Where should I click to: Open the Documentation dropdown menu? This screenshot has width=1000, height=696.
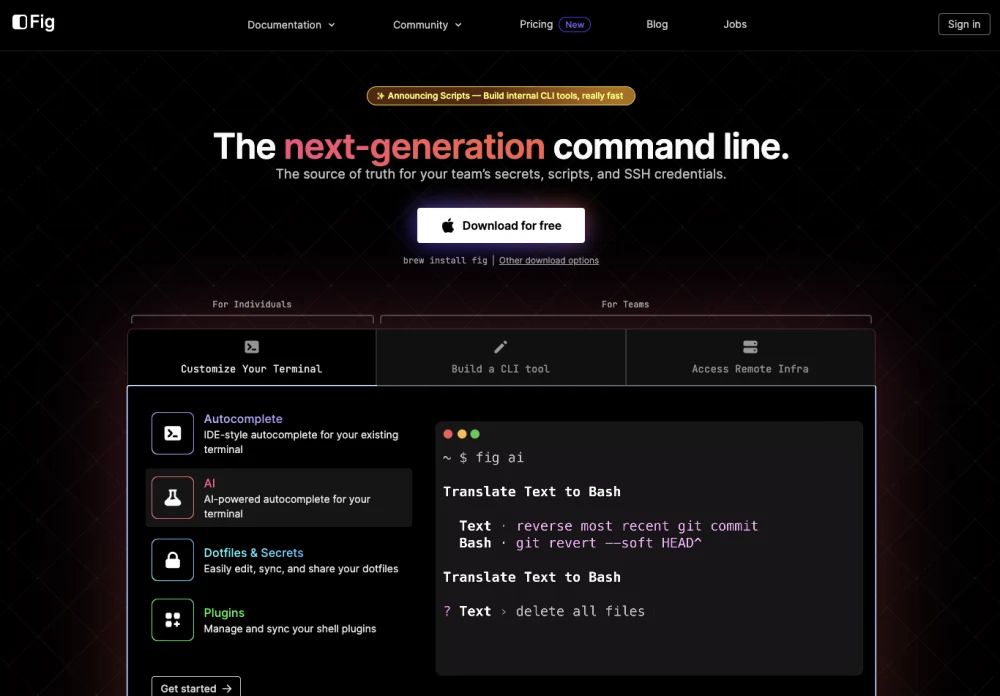pos(291,25)
